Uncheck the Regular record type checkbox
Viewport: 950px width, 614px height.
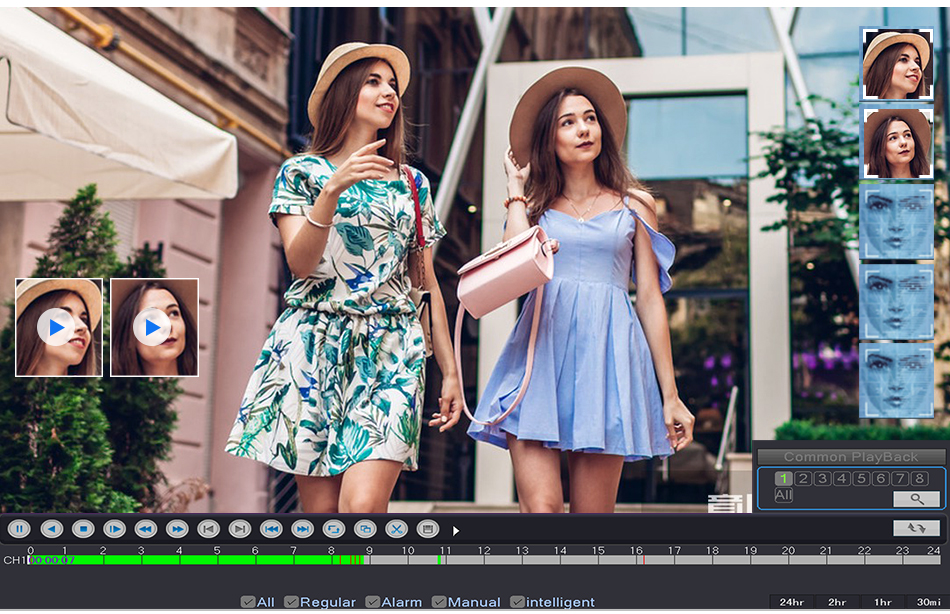pyautogui.click(x=291, y=602)
